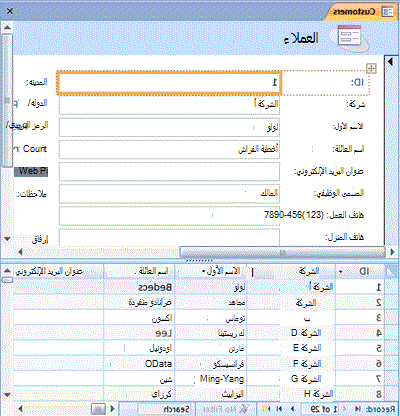Click the OData last name cell
The height and width of the screenshot is (416, 400).
tap(139, 363)
